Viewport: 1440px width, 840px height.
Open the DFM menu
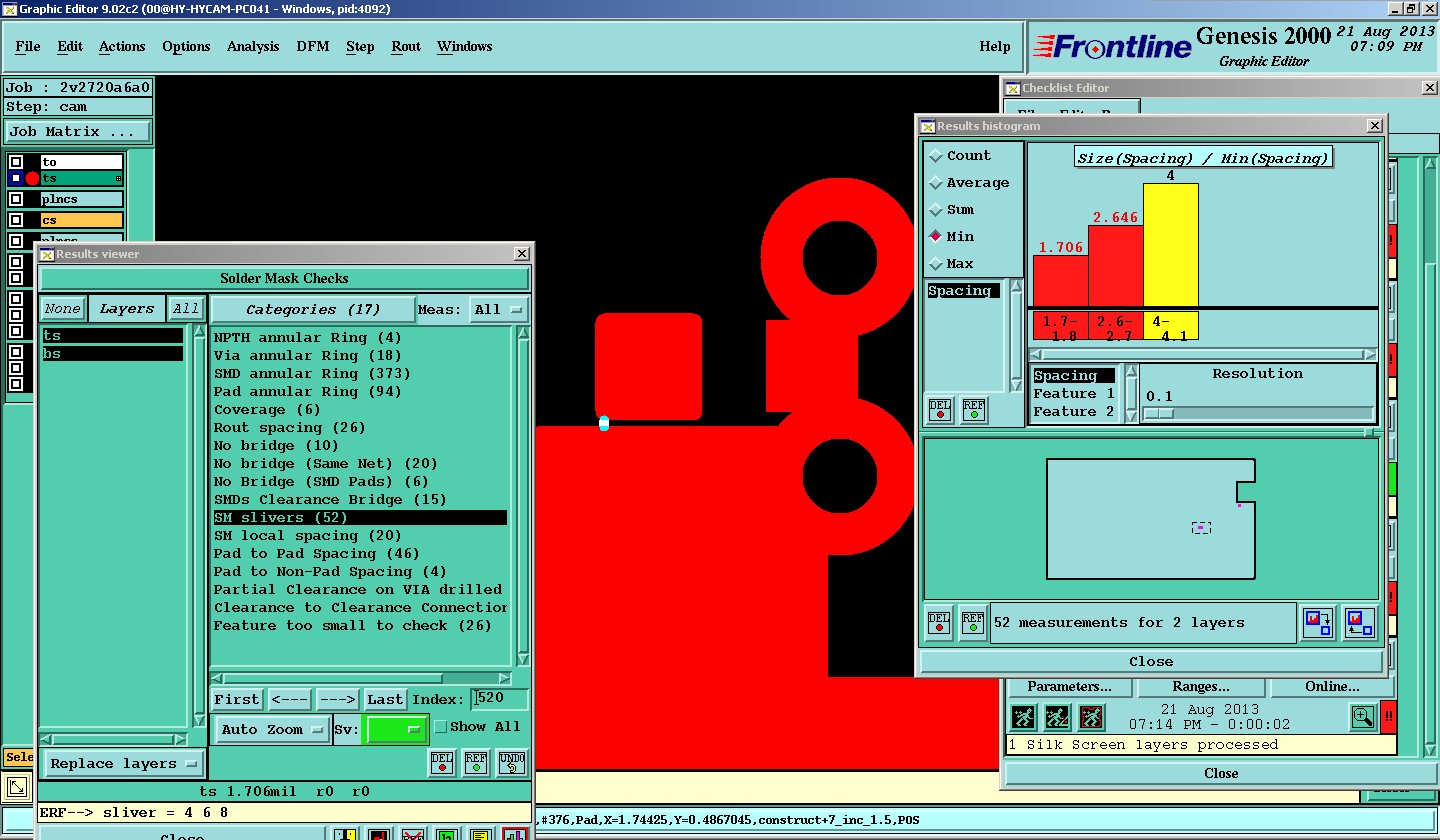pos(313,47)
